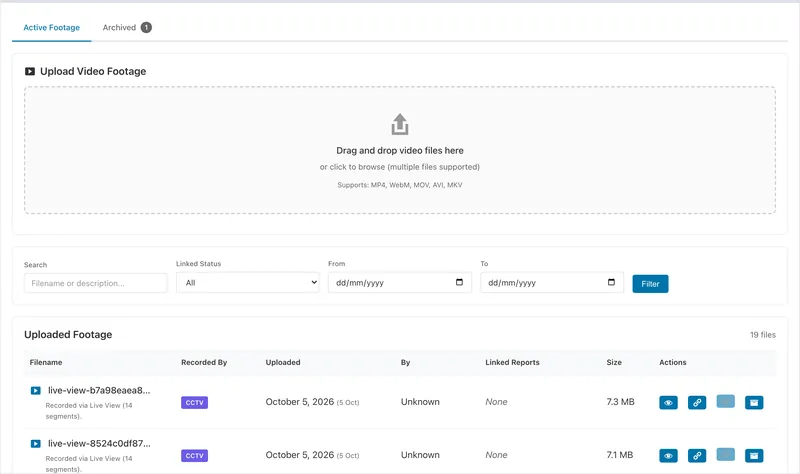Archive the live-view-8524c0df87 footage
This screenshot has width=800, height=474.
(754, 456)
